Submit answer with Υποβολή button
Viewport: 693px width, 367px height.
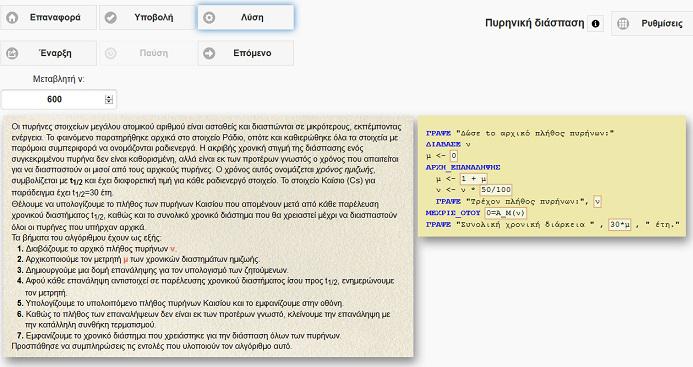(x=147, y=18)
